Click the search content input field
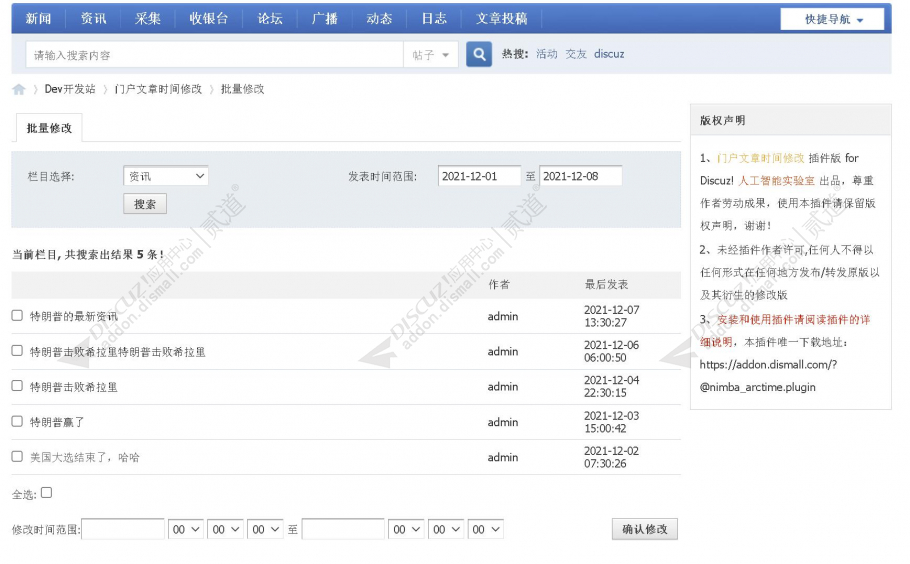Viewport: 910px width, 564px height. pyautogui.click(x=214, y=55)
